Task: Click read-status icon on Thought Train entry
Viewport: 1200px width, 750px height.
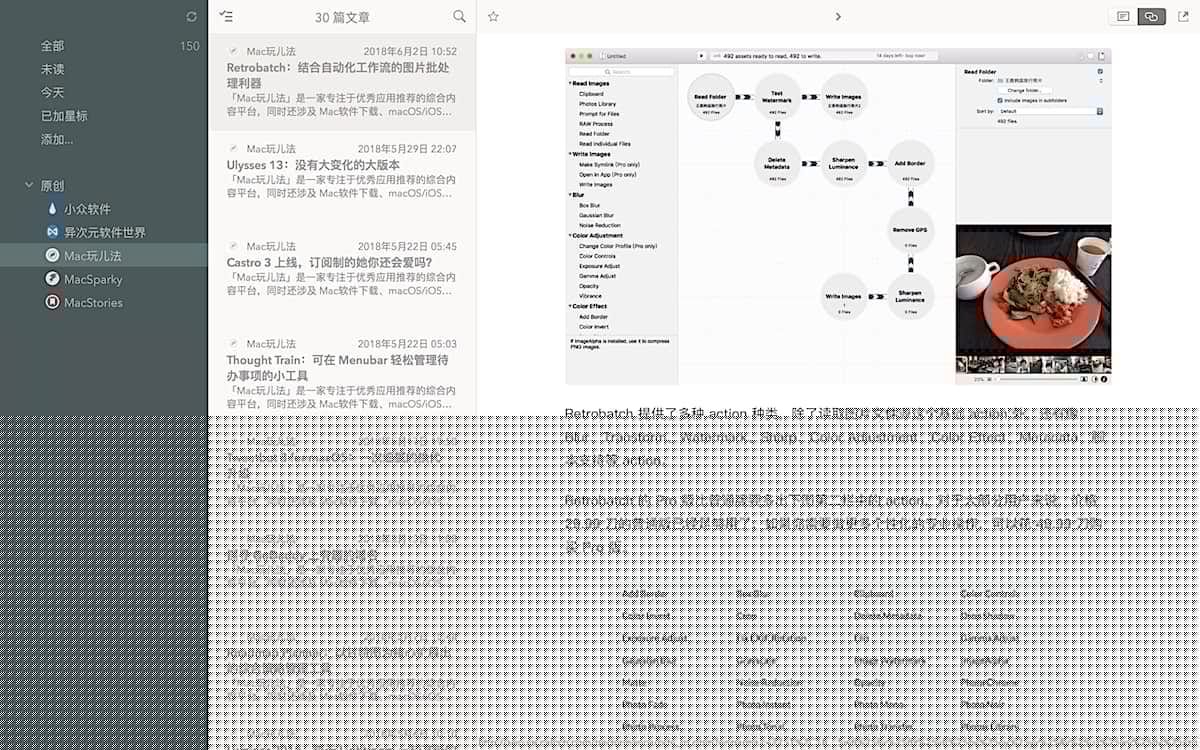Action: click(233, 343)
